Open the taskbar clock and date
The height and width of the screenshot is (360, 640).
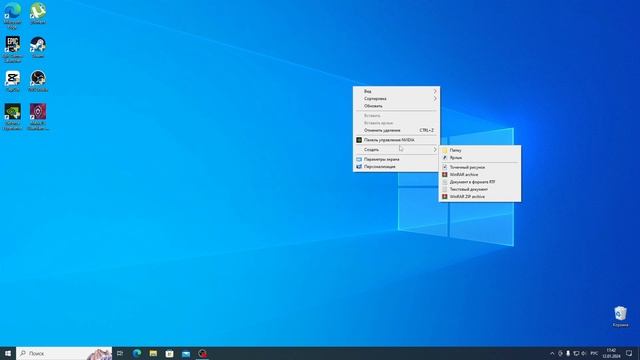tap(611, 353)
